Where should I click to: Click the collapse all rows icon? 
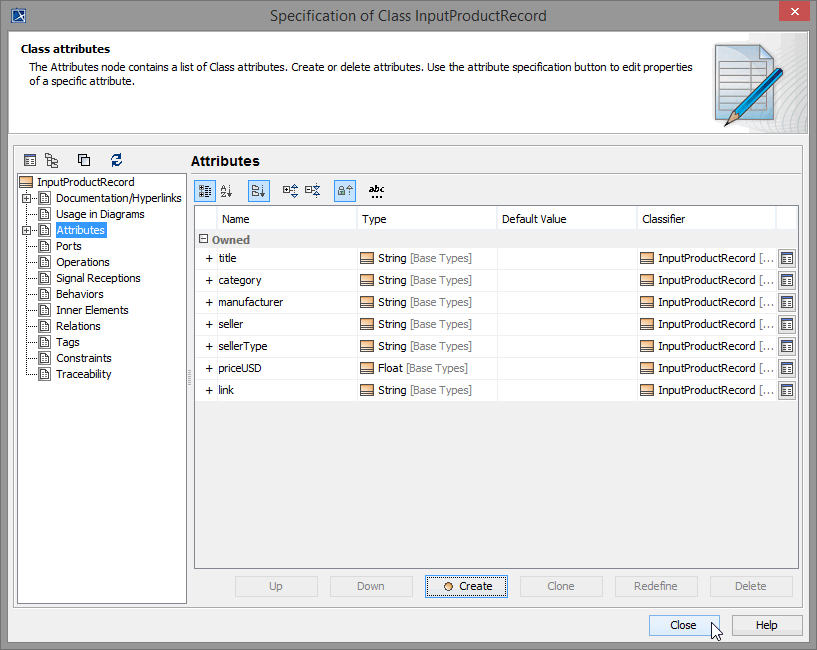coord(313,191)
